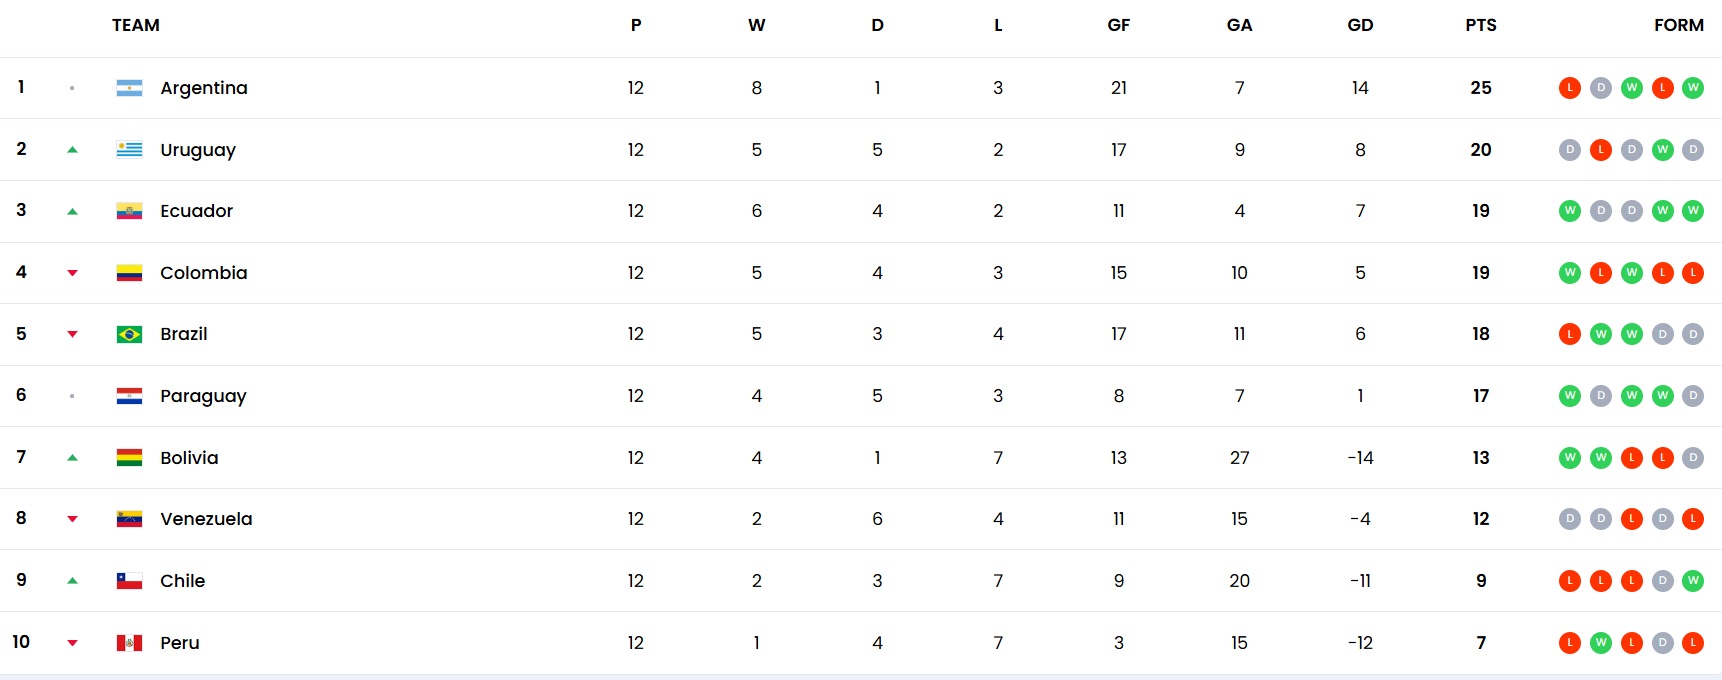This screenshot has height=680, width=1722.
Task: Open the Ecuador team link
Action: 196,211
